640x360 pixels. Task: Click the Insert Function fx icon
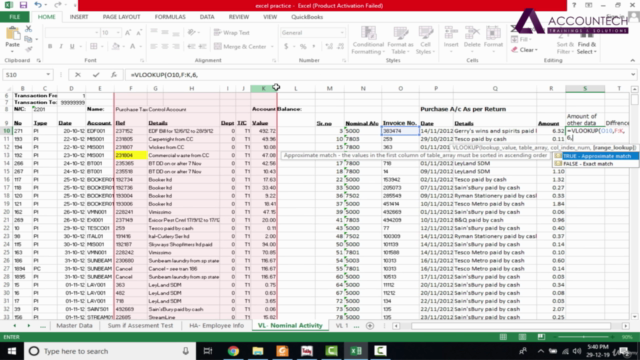pyautogui.click(x=114, y=75)
